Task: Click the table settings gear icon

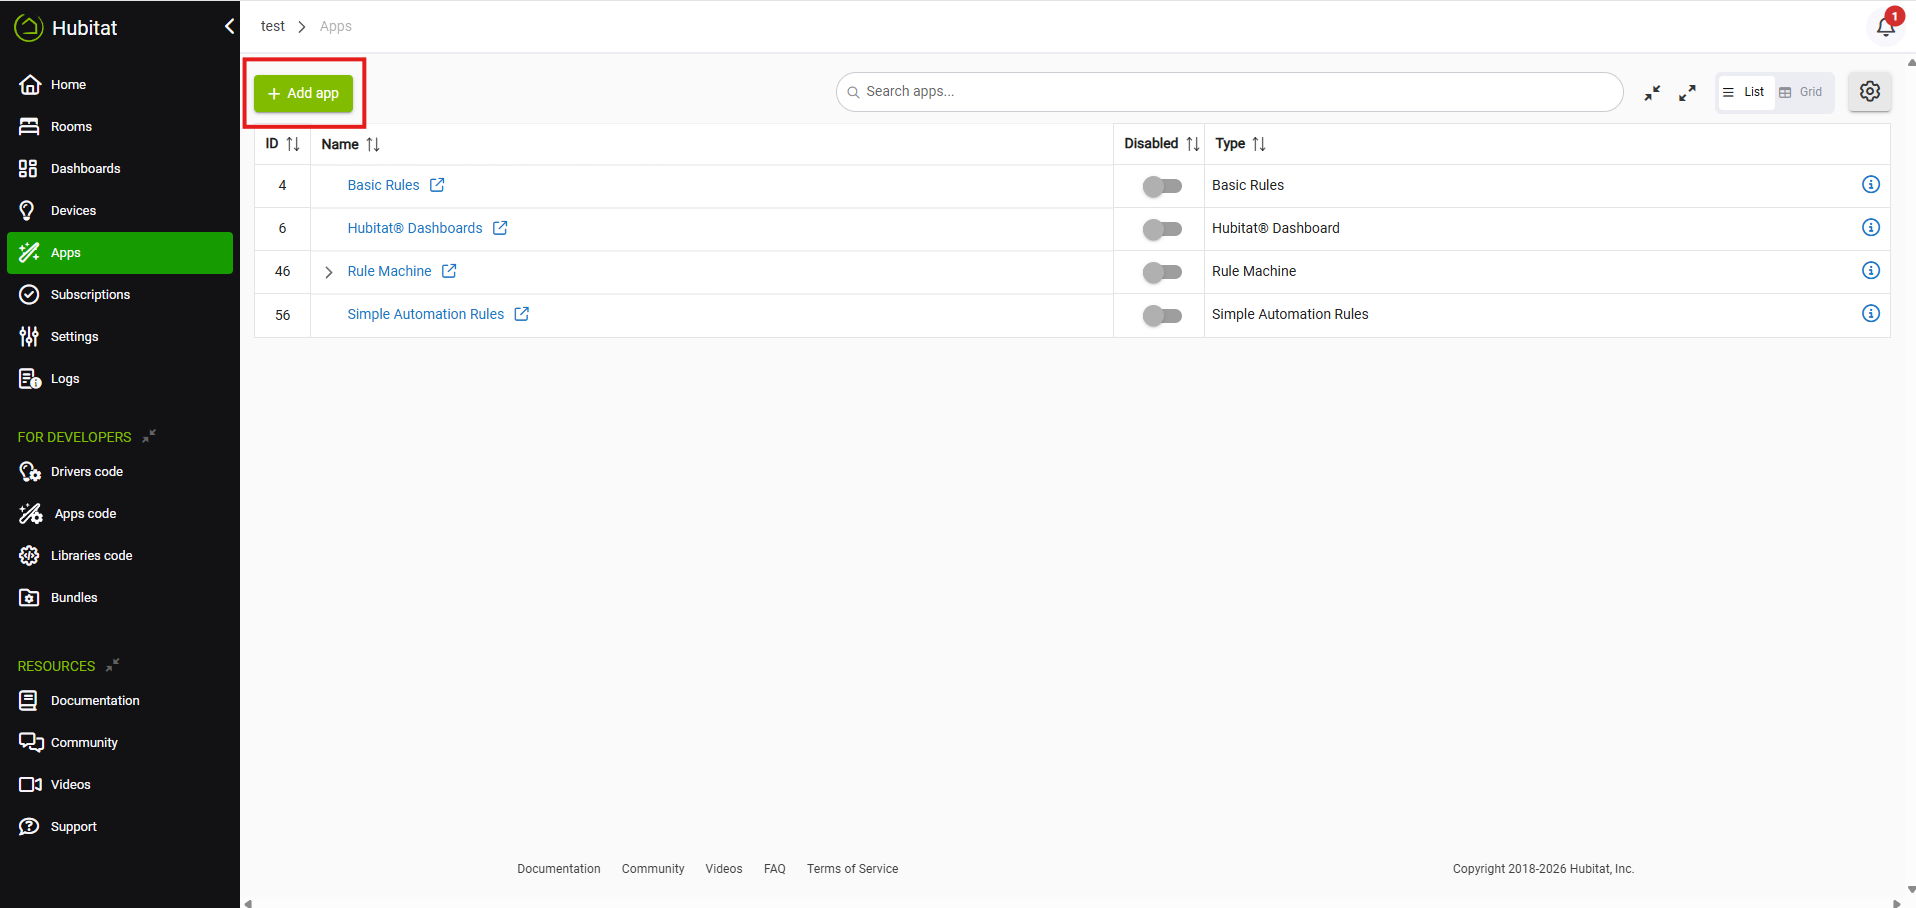Action: [1869, 92]
